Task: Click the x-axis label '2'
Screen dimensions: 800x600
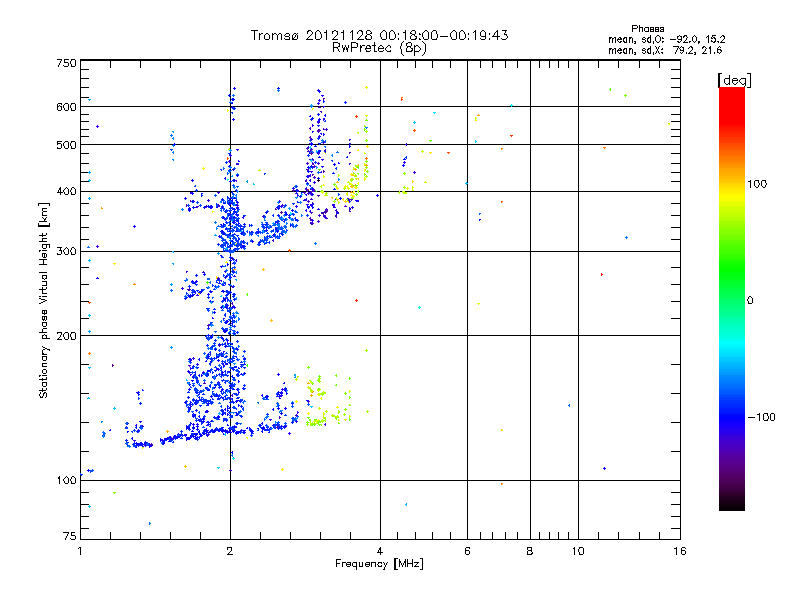Action: click(230, 551)
